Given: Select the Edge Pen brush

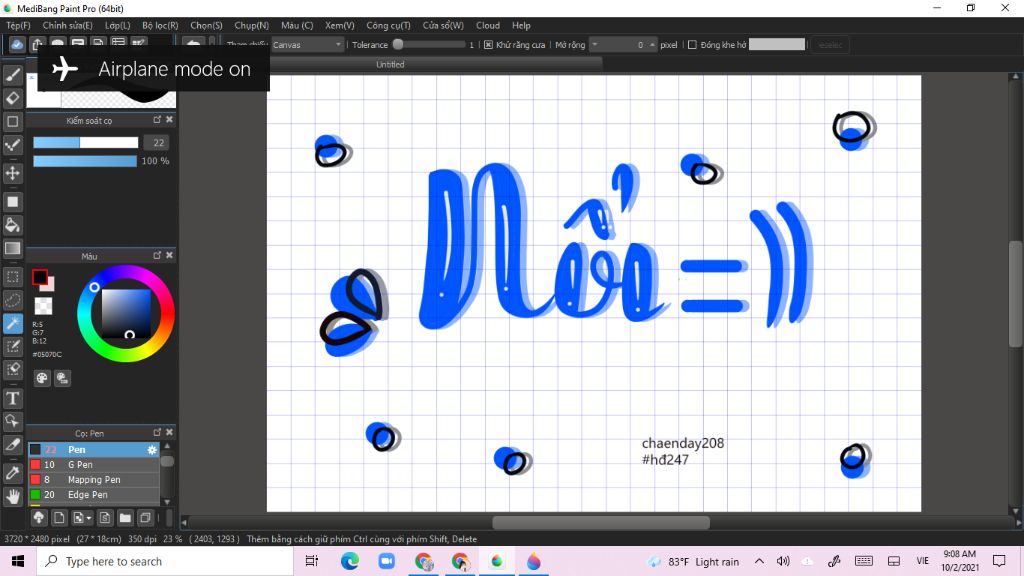Looking at the screenshot, I should (93, 494).
